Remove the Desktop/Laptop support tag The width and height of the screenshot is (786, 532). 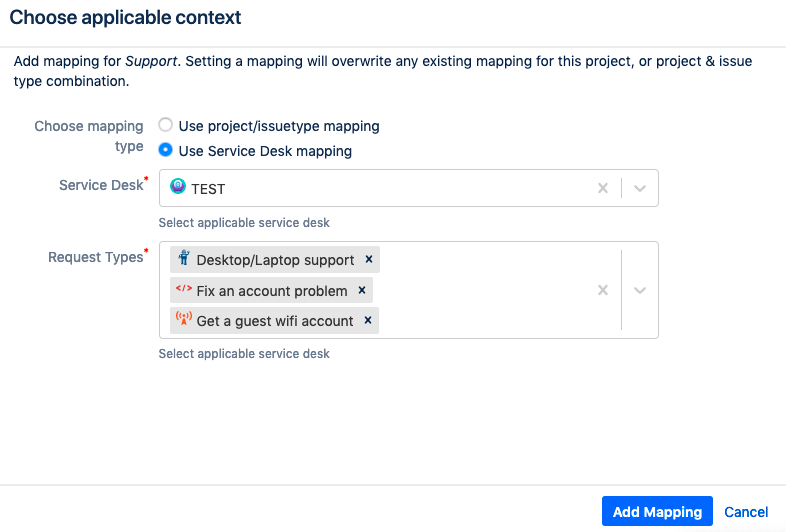coord(369,259)
